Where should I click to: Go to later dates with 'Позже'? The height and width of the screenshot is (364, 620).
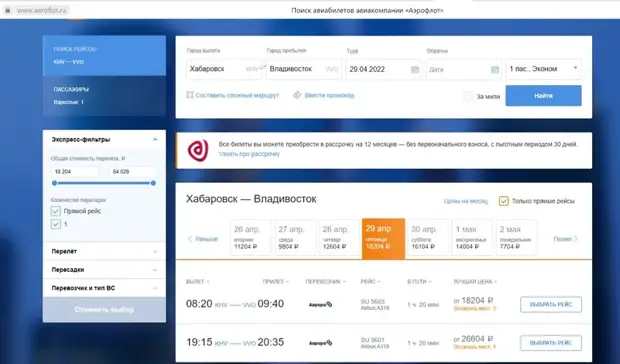[566, 239]
